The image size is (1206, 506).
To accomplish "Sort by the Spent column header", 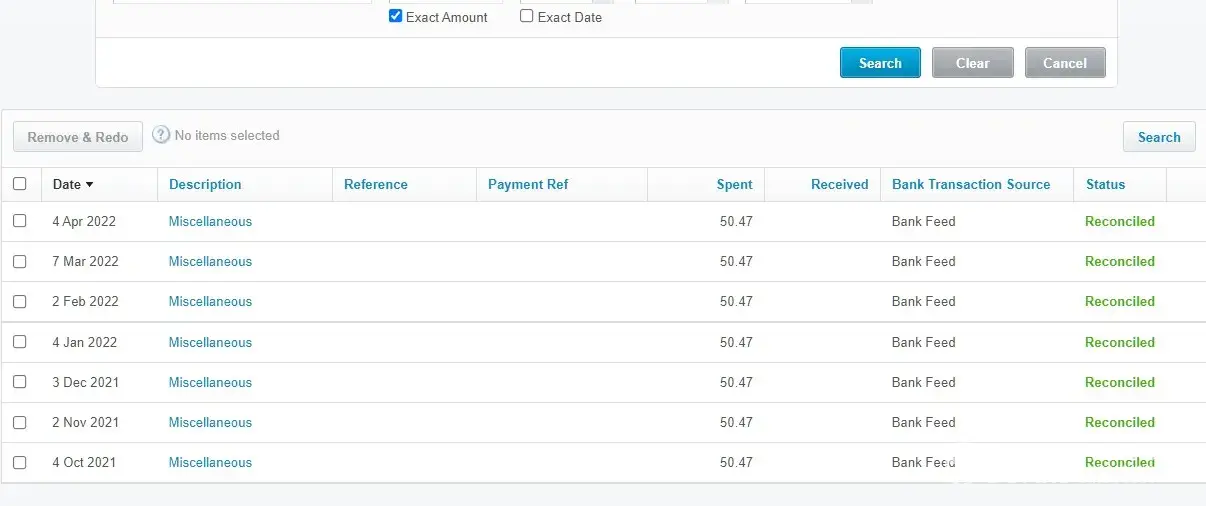I will (x=735, y=184).
